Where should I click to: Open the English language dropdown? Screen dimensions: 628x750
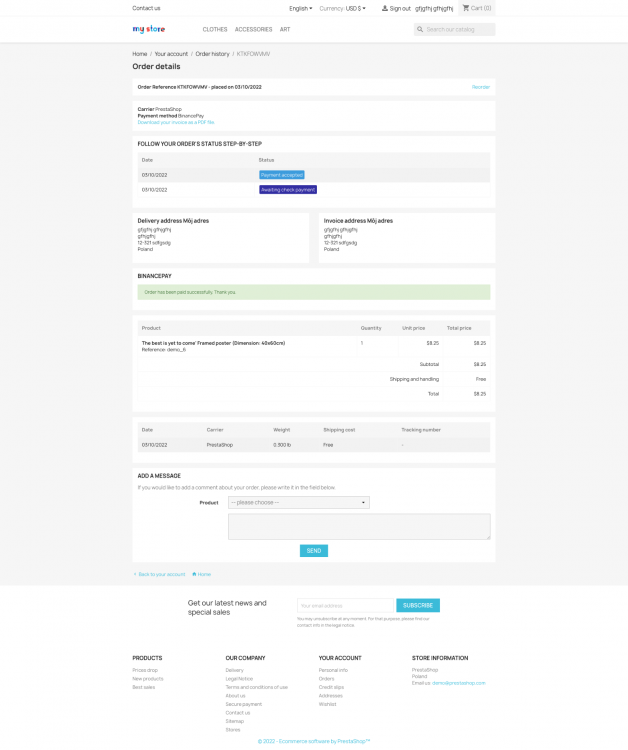click(x=300, y=9)
